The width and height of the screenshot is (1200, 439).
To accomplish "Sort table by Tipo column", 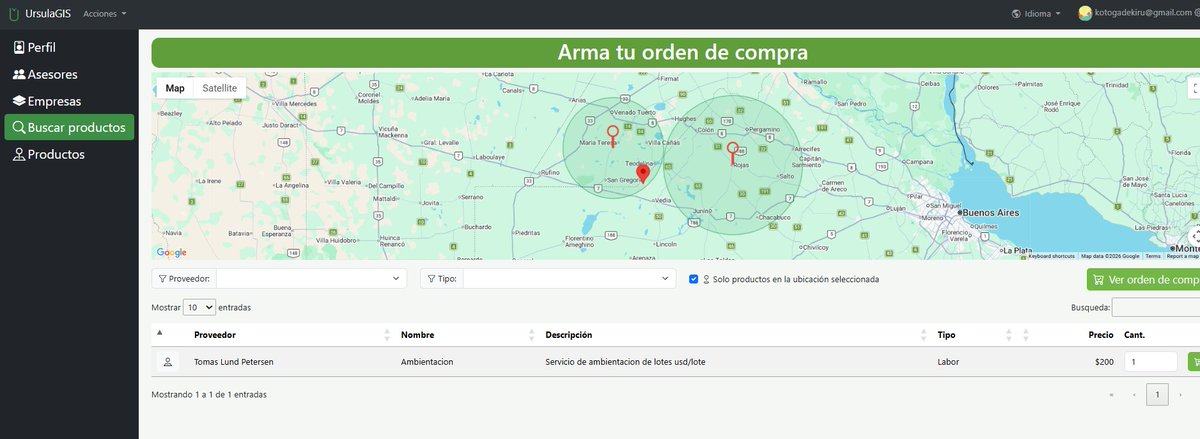I will coord(976,335).
